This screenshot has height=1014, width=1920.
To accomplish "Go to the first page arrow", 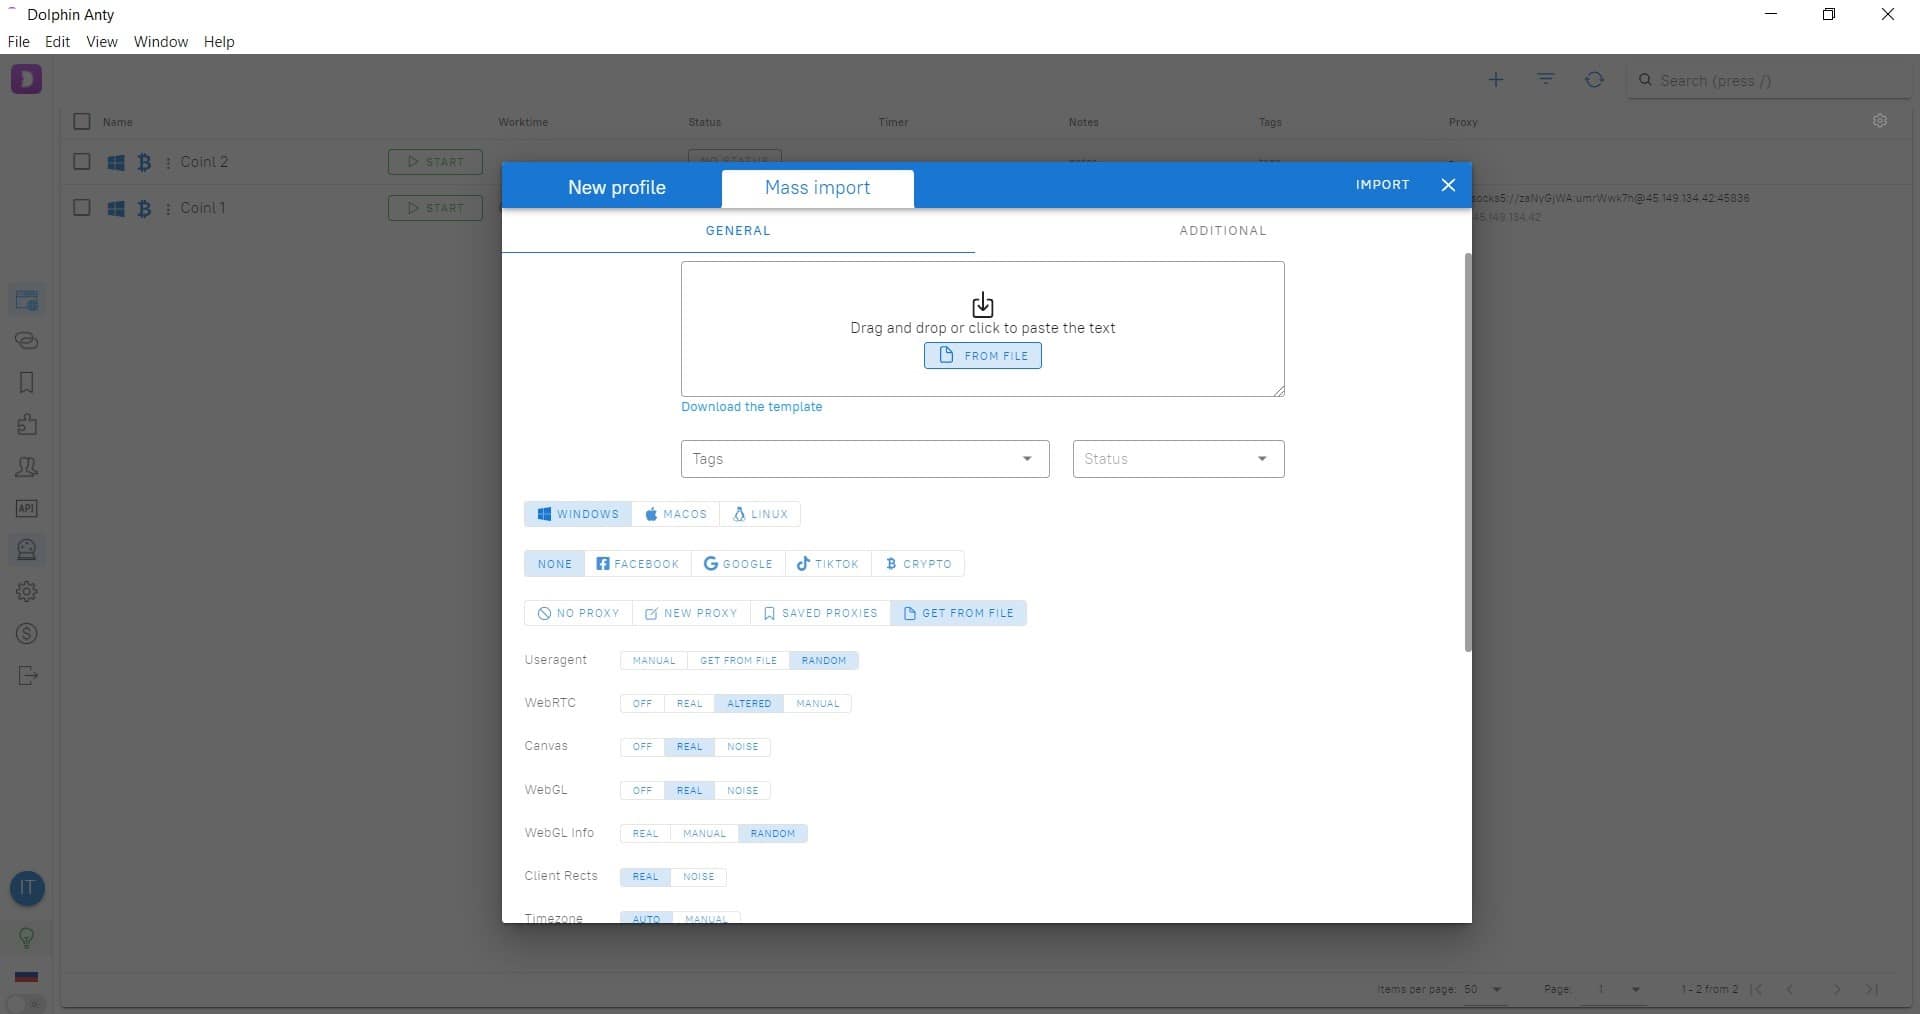I will 1757,989.
